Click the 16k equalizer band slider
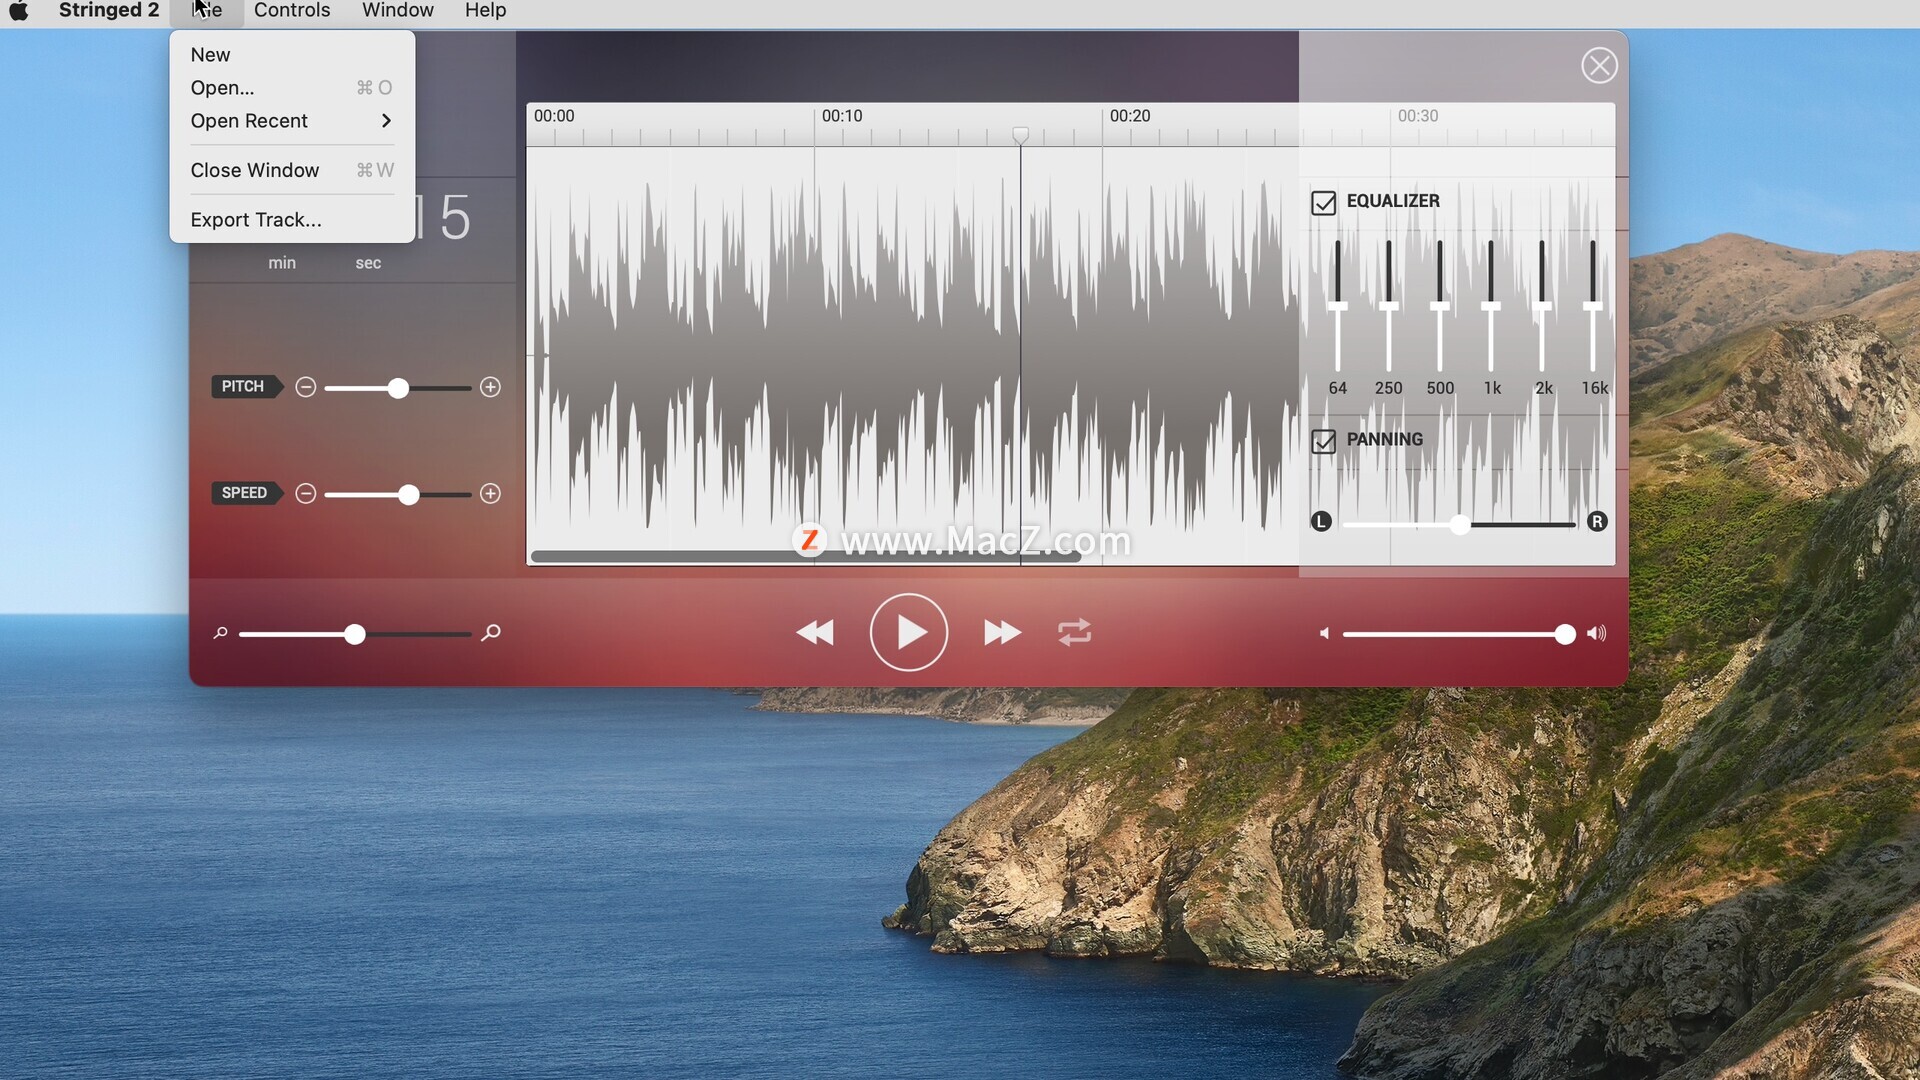Image resolution: width=1920 pixels, height=1080 pixels. 1593,306
